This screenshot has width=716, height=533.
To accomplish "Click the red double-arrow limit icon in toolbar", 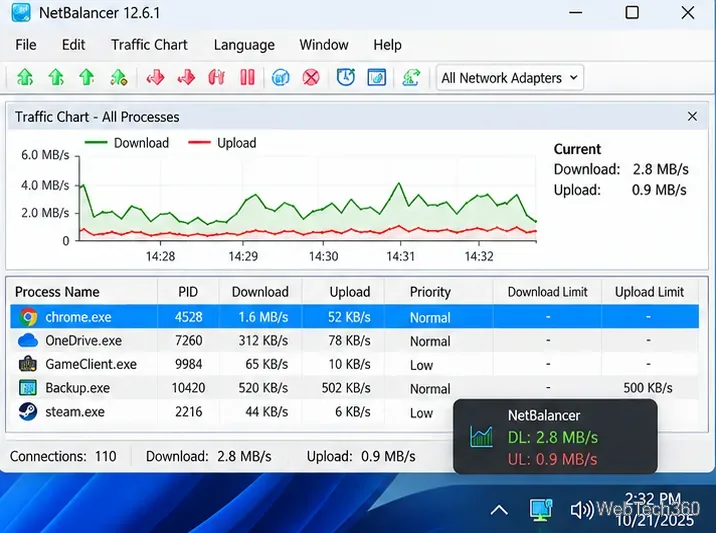I will pyautogui.click(x=216, y=78).
